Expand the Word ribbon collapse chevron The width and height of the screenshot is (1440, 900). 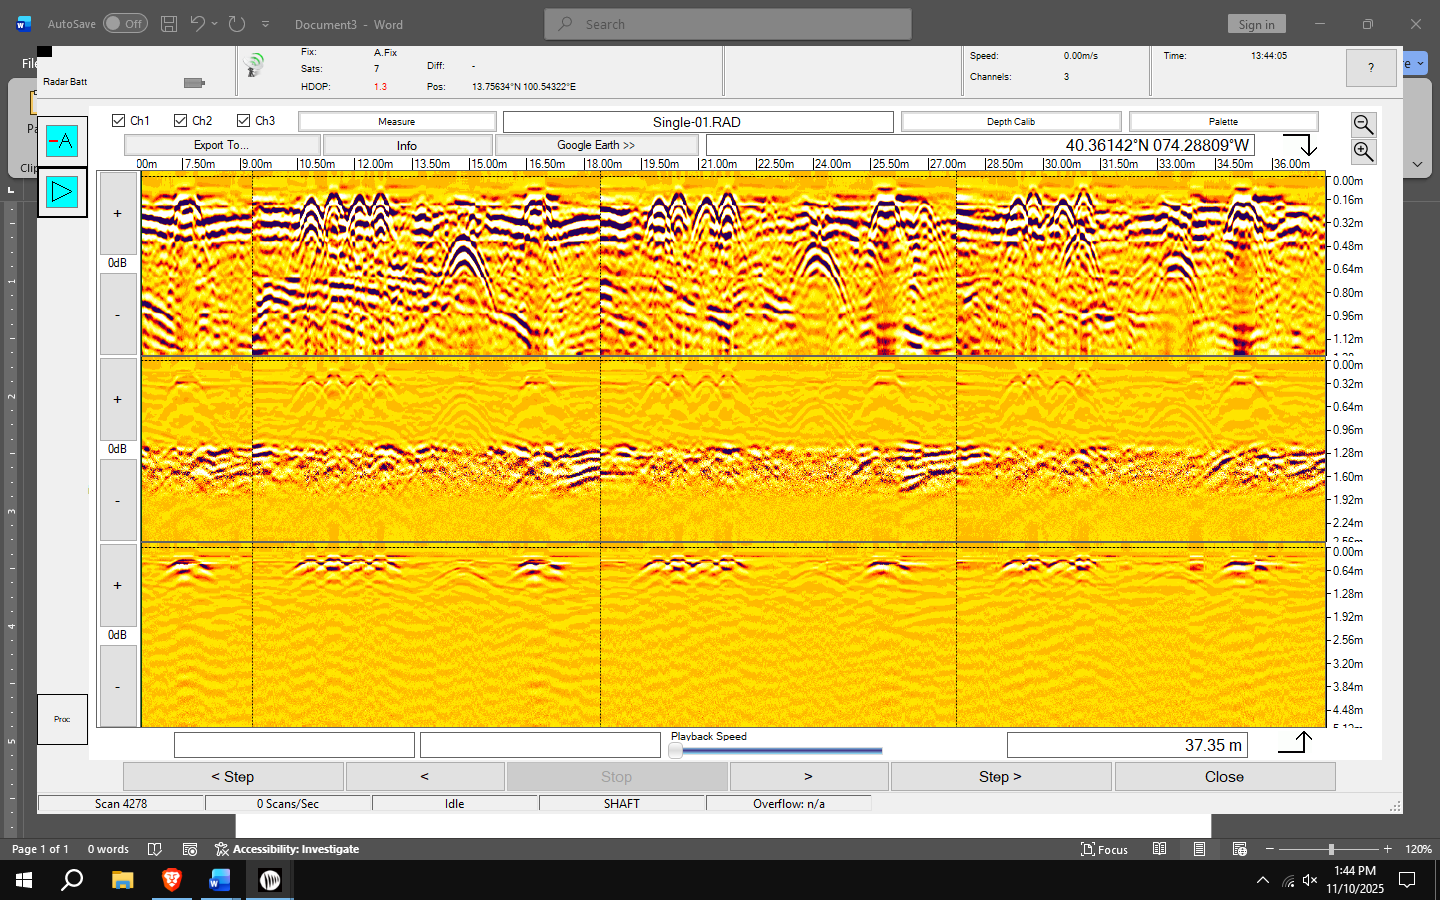click(1417, 164)
